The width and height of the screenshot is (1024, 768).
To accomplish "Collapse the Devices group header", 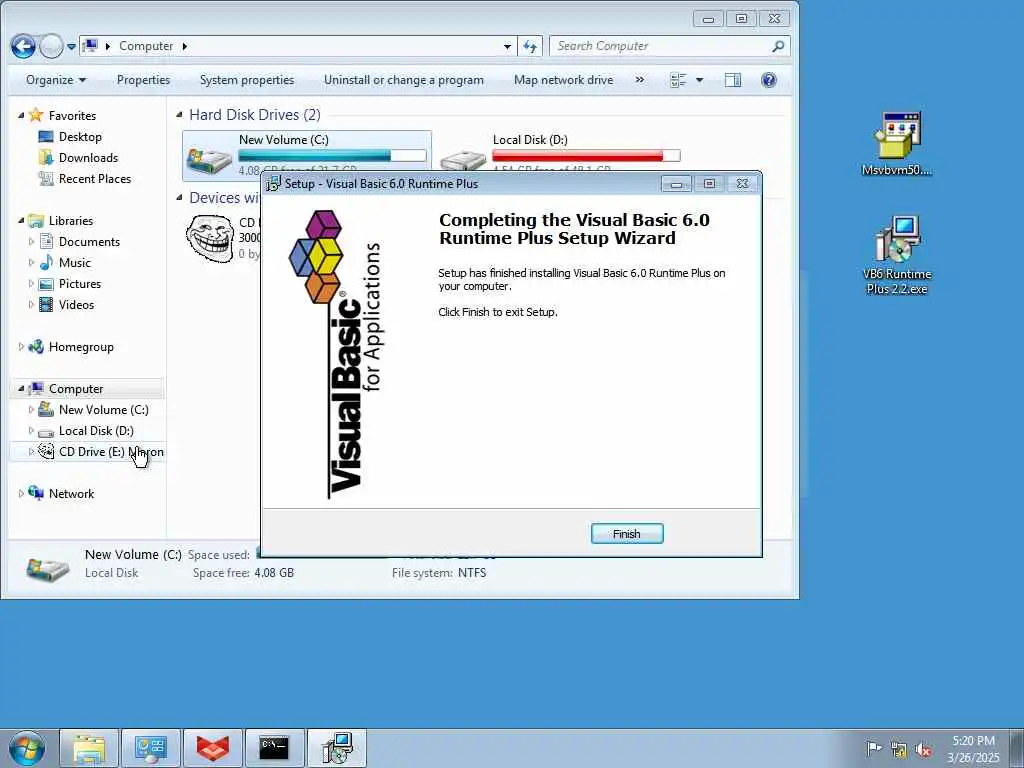I will point(179,197).
